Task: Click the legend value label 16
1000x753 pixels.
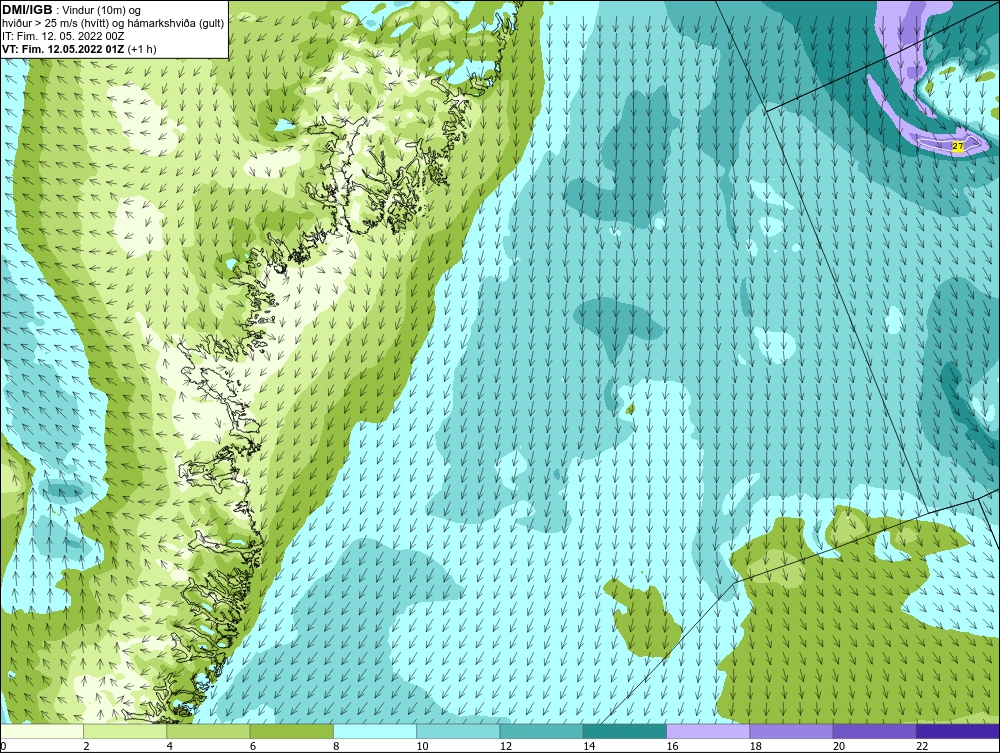Action: [x=672, y=747]
